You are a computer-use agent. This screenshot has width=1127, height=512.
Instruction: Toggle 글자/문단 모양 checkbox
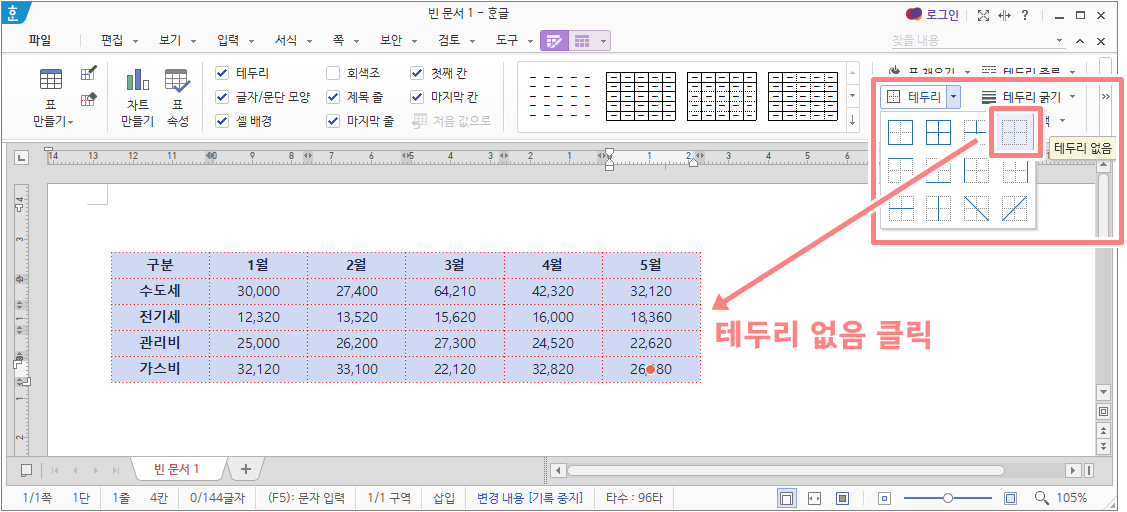point(222,97)
